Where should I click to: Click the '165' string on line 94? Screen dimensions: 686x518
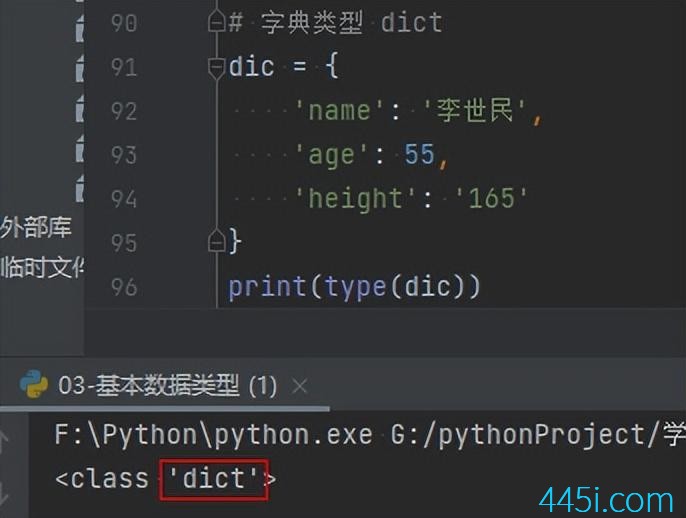tap(491, 198)
